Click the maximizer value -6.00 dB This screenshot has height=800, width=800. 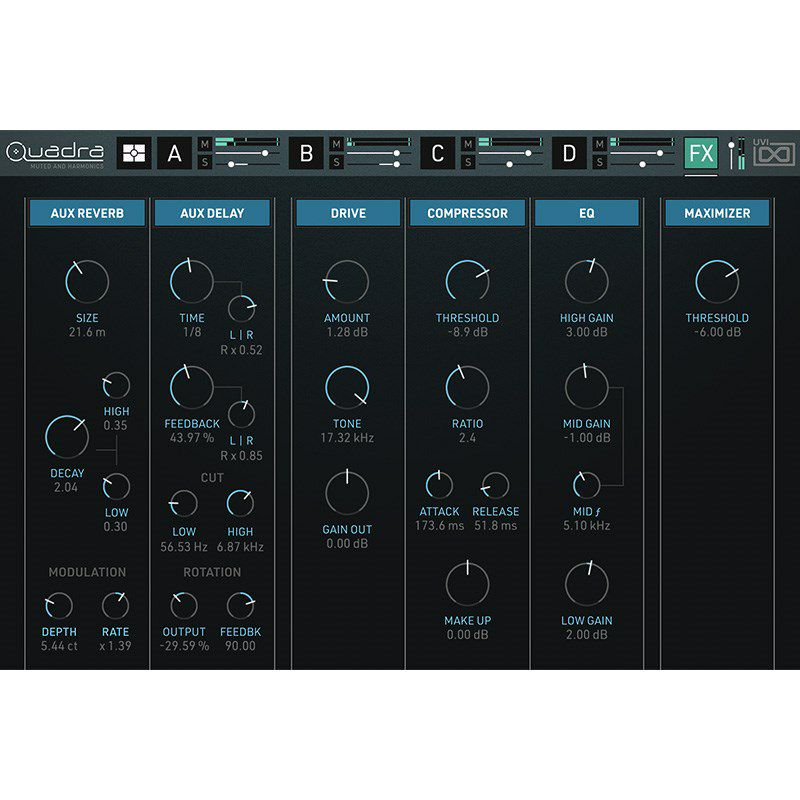click(717, 332)
